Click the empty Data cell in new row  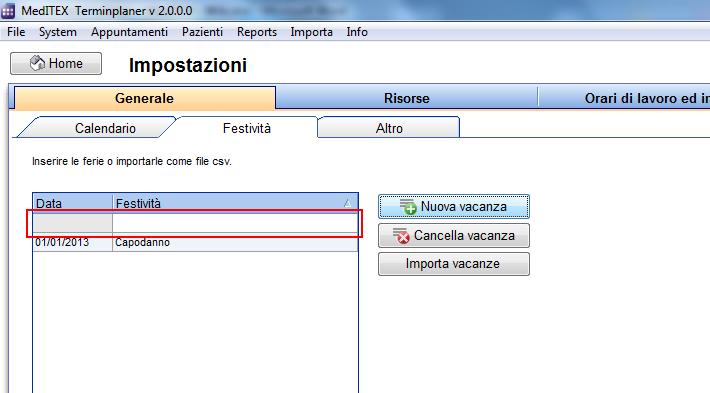(73, 223)
